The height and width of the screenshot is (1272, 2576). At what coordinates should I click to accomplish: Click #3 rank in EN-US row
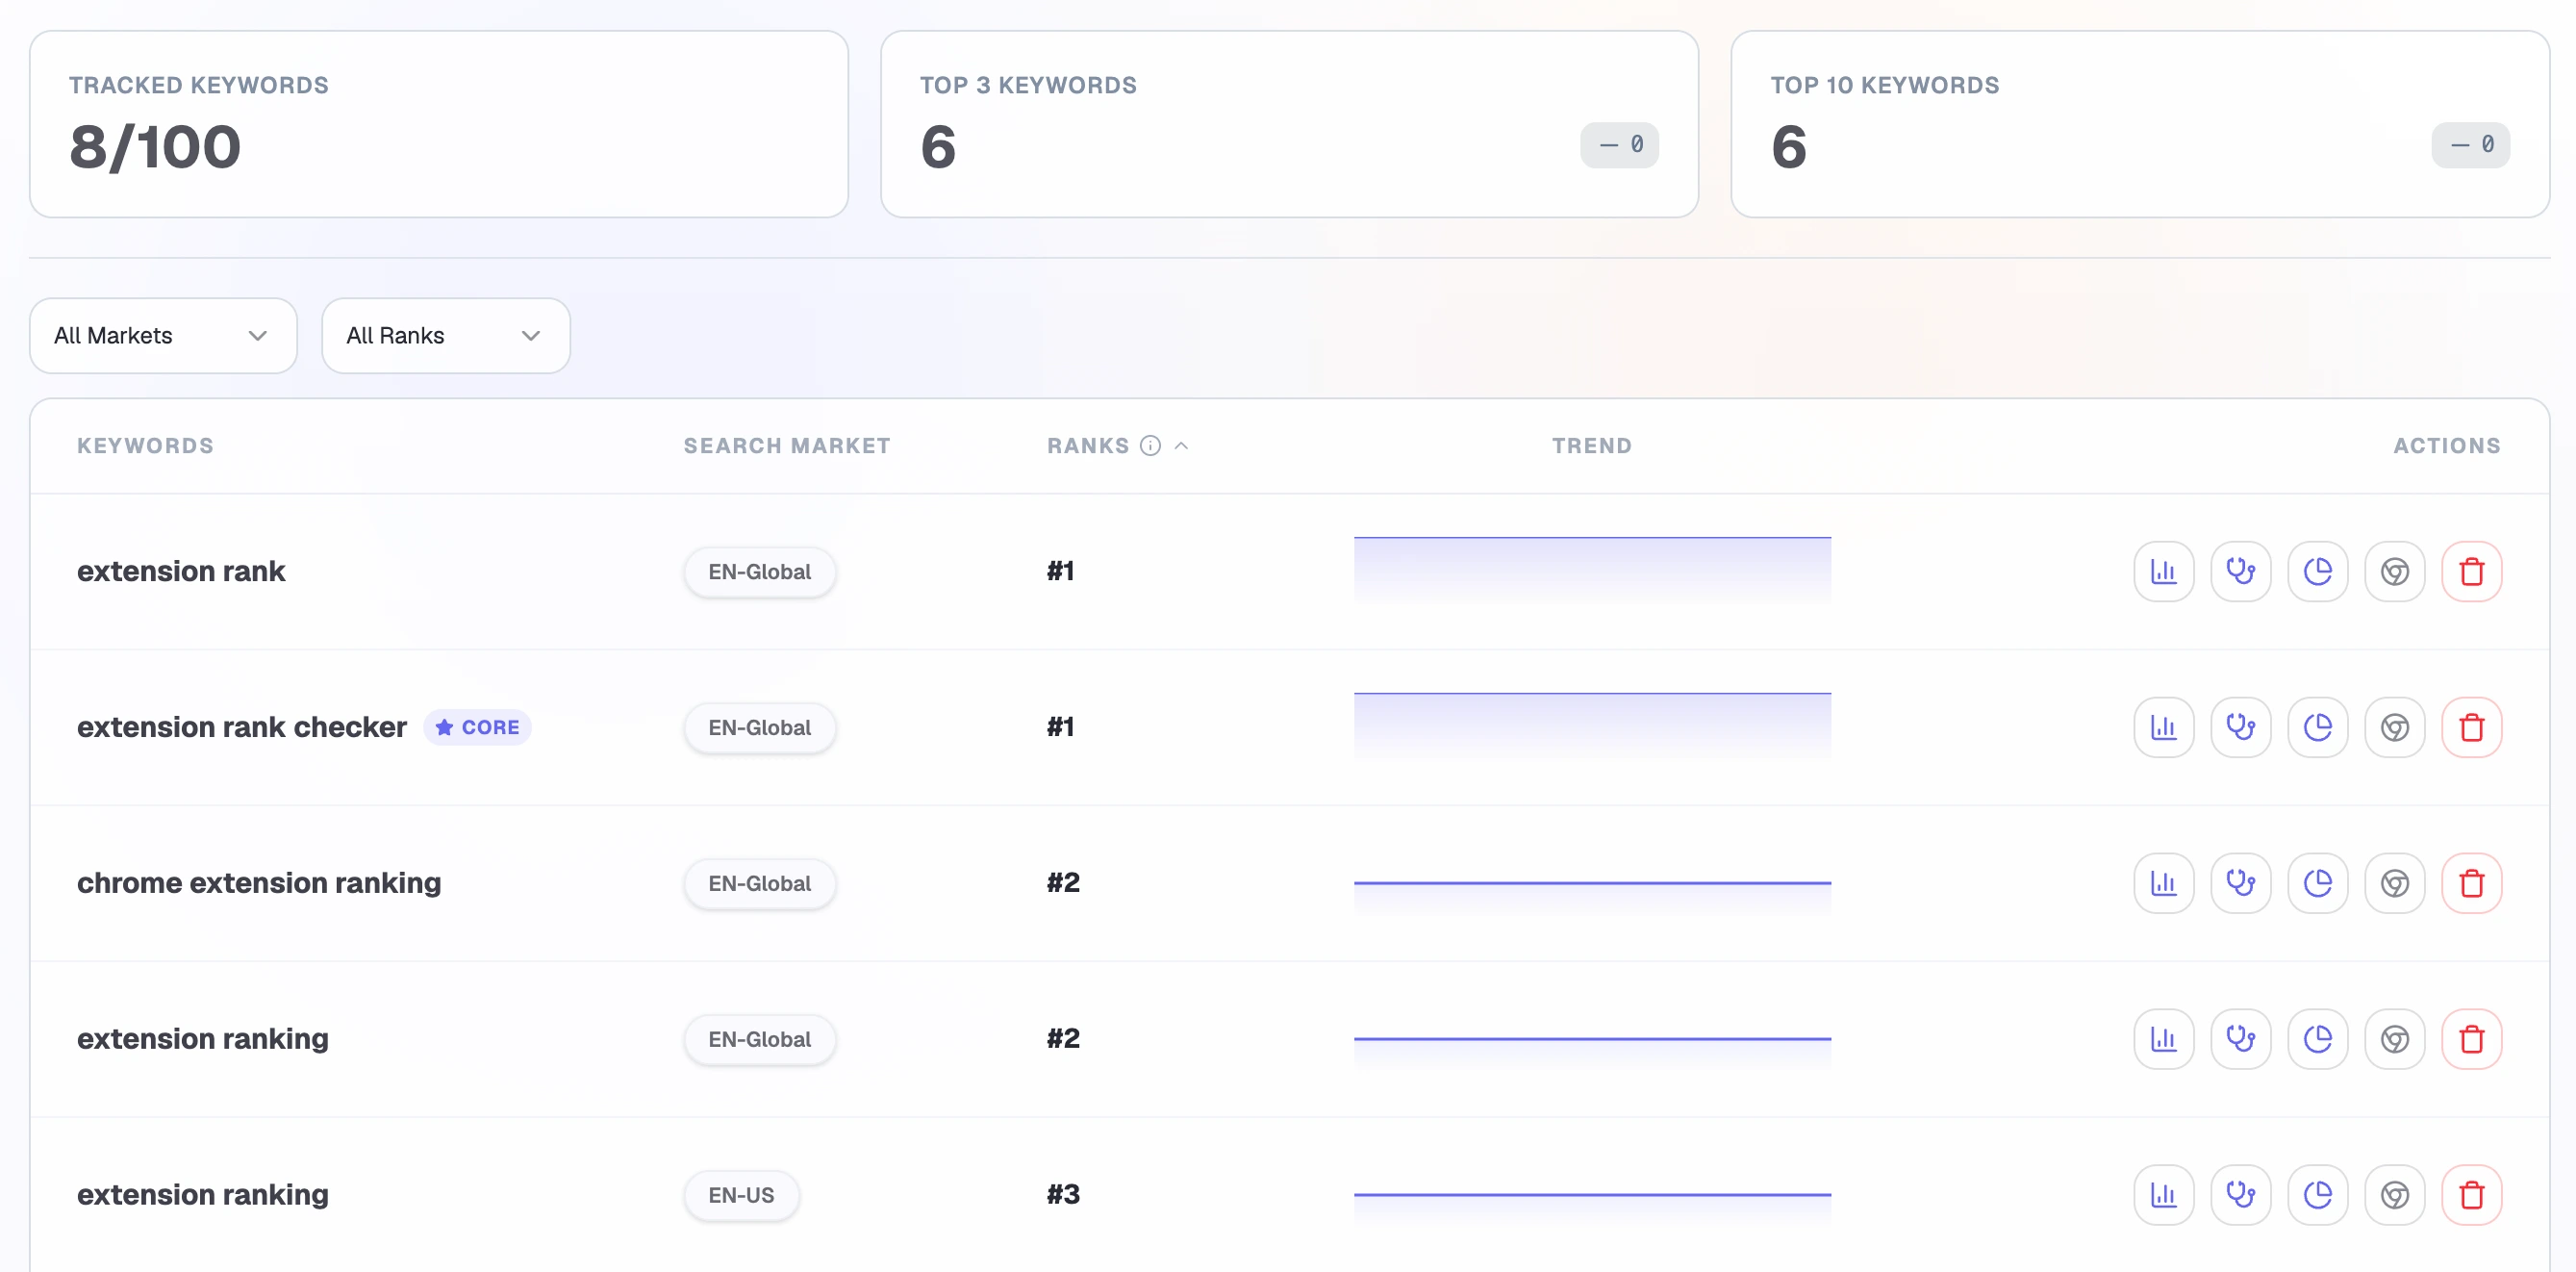pyautogui.click(x=1063, y=1195)
